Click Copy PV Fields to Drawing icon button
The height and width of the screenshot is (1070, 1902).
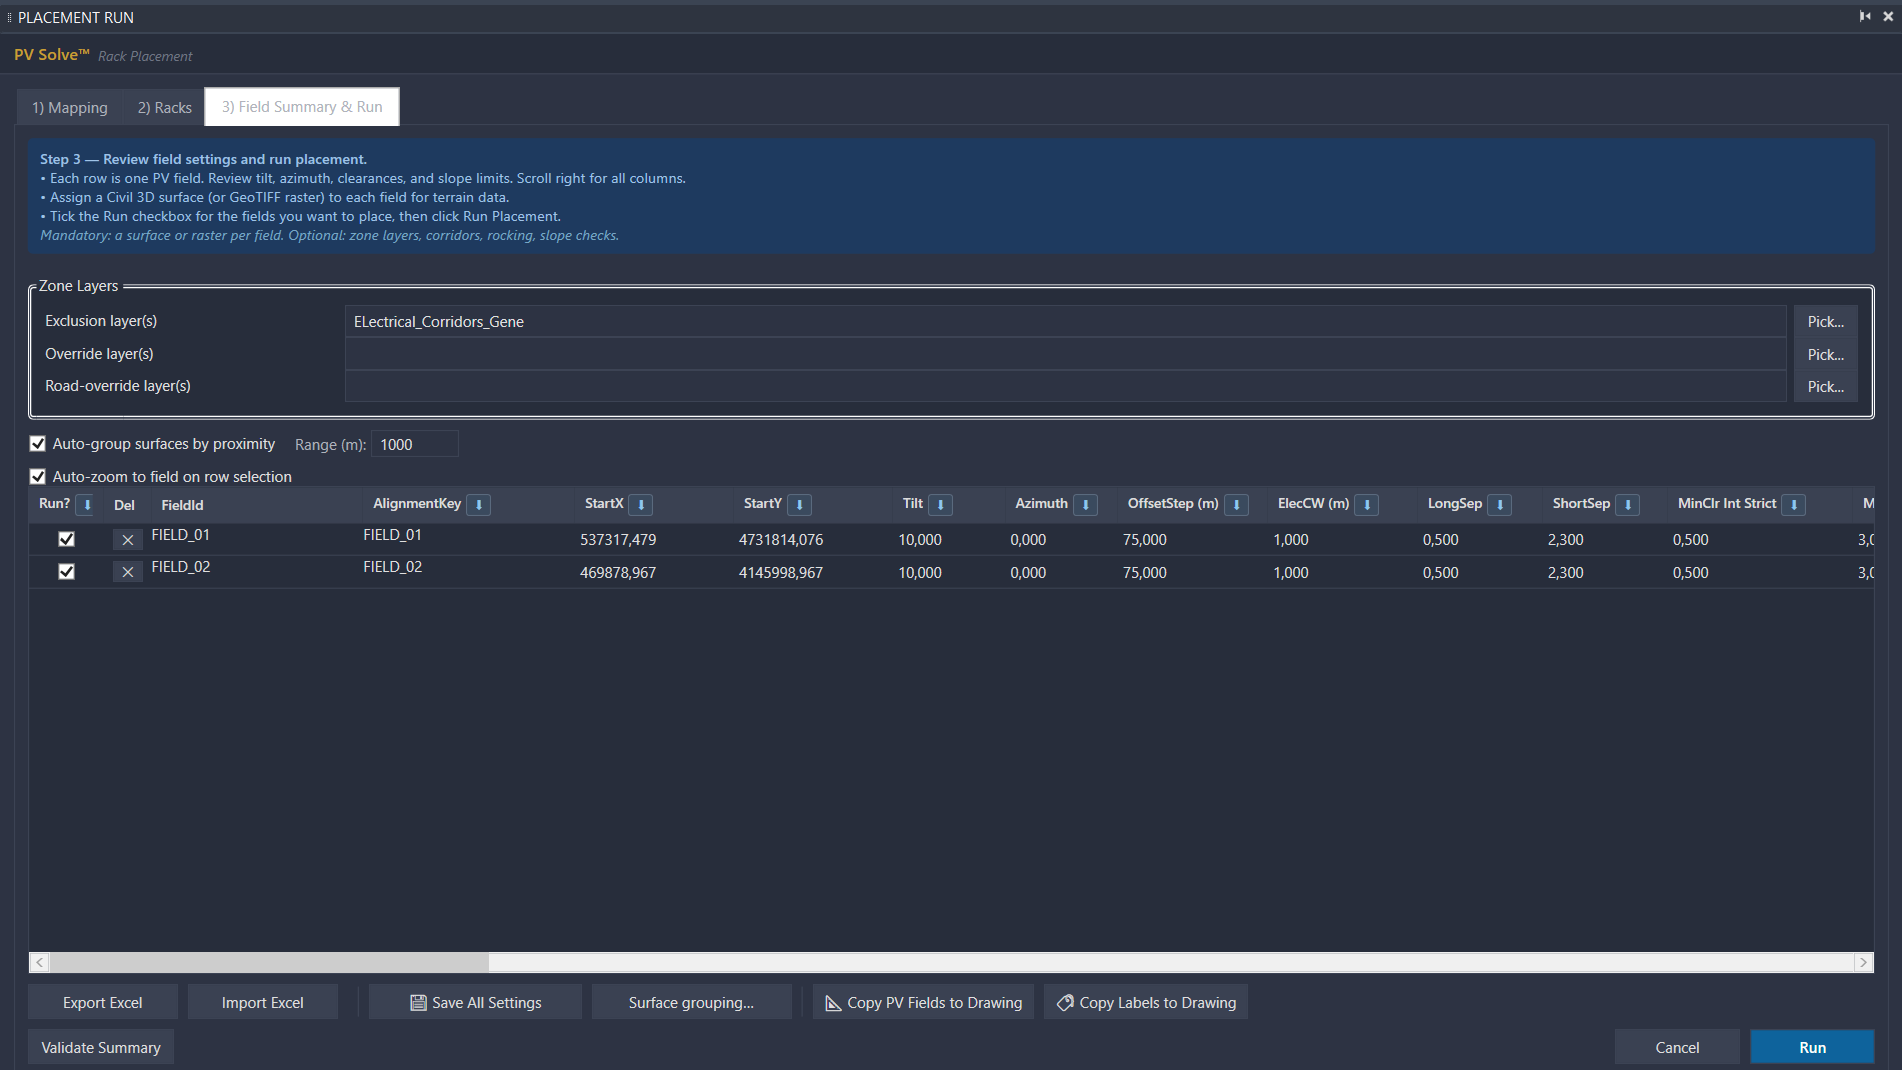click(x=923, y=1002)
